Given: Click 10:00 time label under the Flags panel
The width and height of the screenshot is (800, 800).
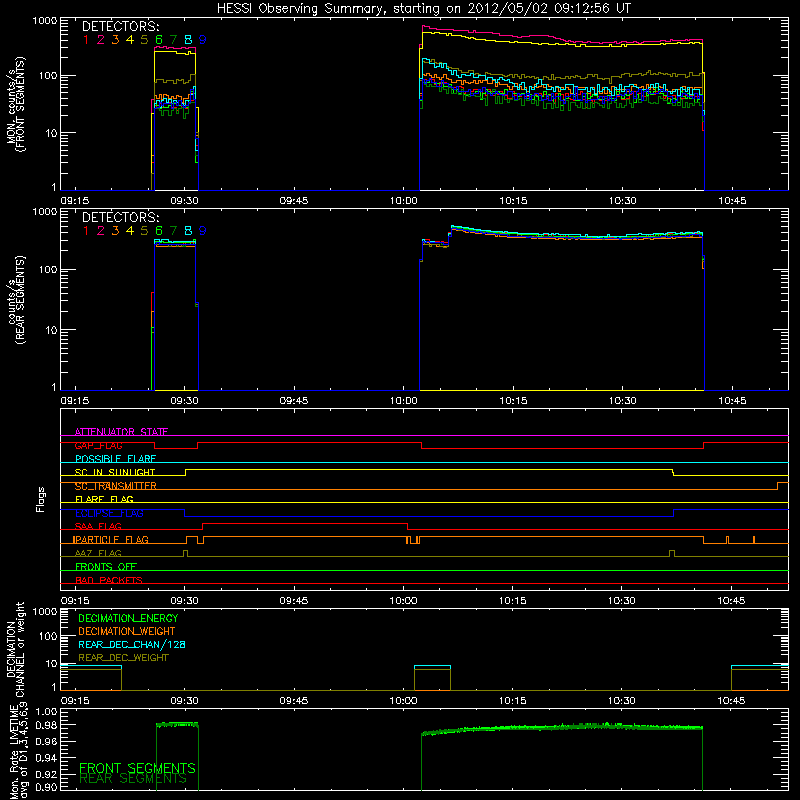Looking at the screenshot, I should point(403,601).
